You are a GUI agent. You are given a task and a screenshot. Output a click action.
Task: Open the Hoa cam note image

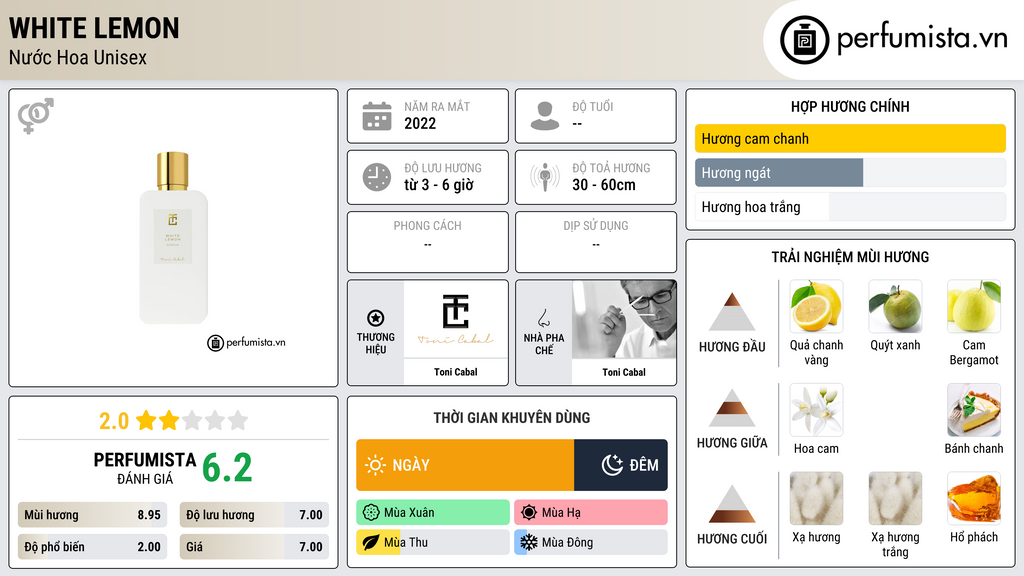coord(816,409)
